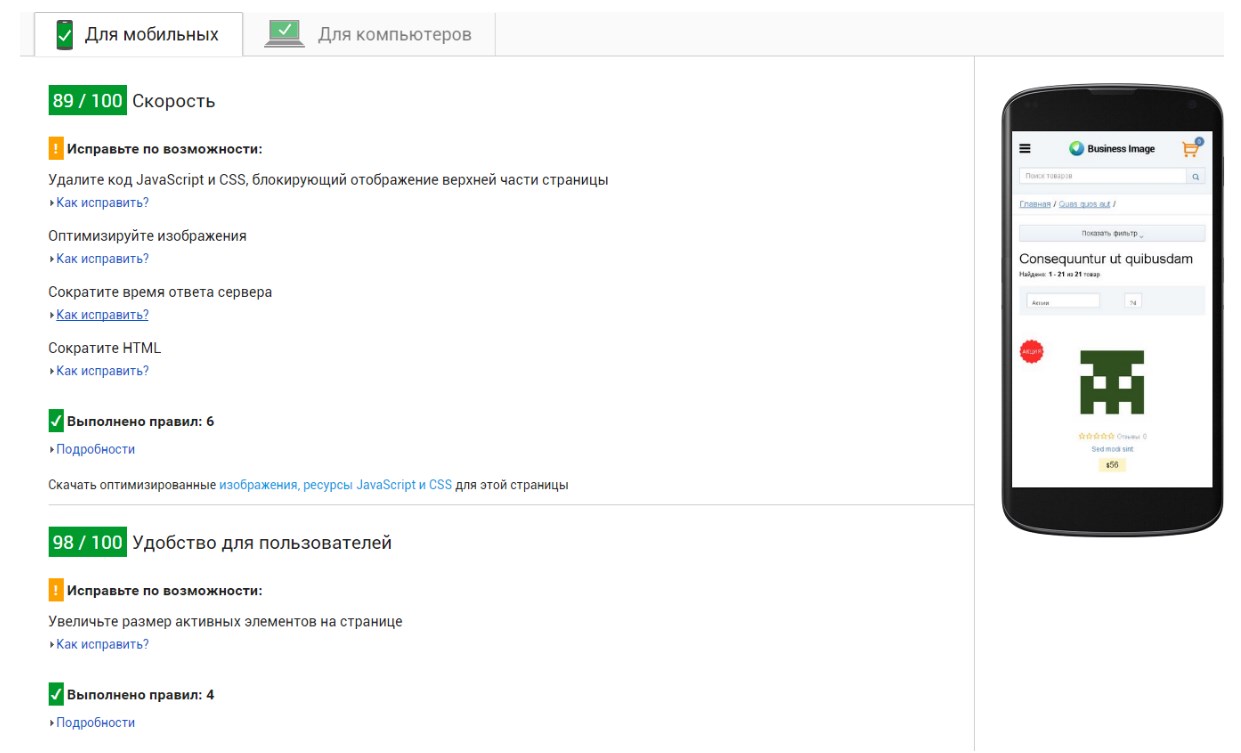
Task: Click green check icon beside Выполнено правил: 6
Action: (x=56, y=421)
